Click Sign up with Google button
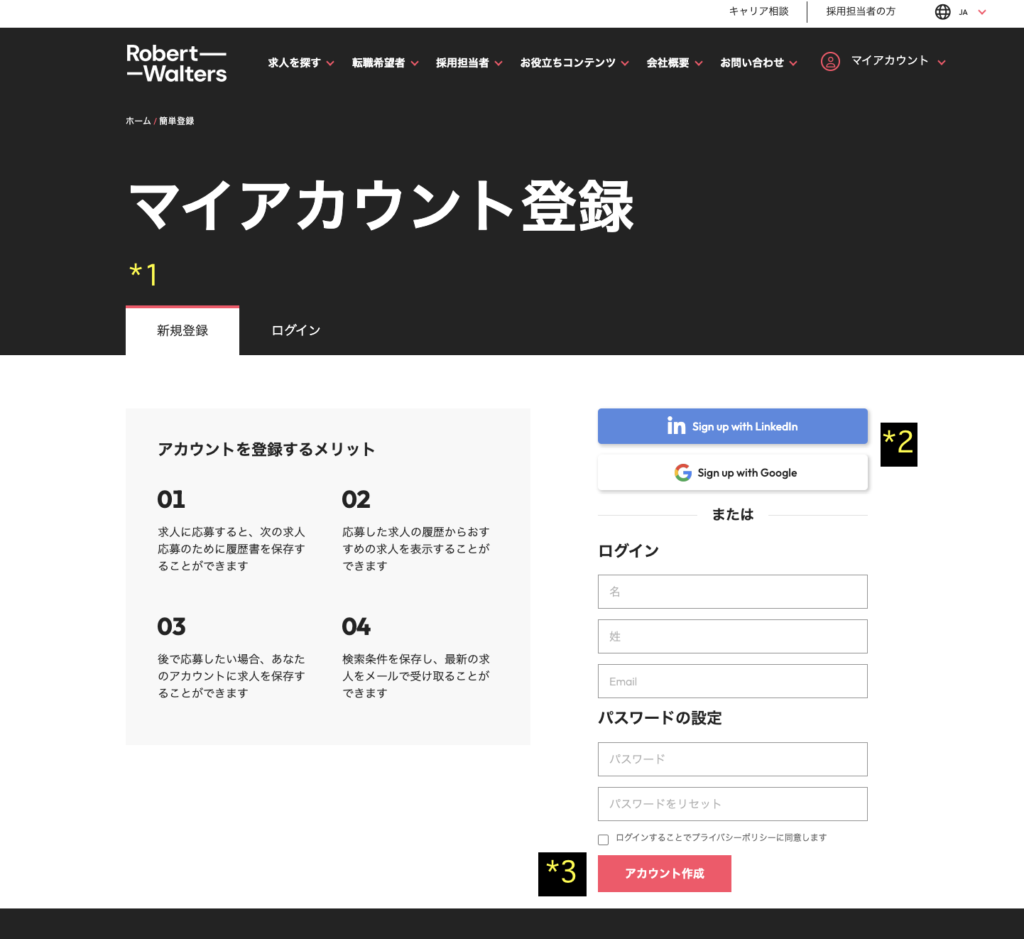 tap(733, 472)
